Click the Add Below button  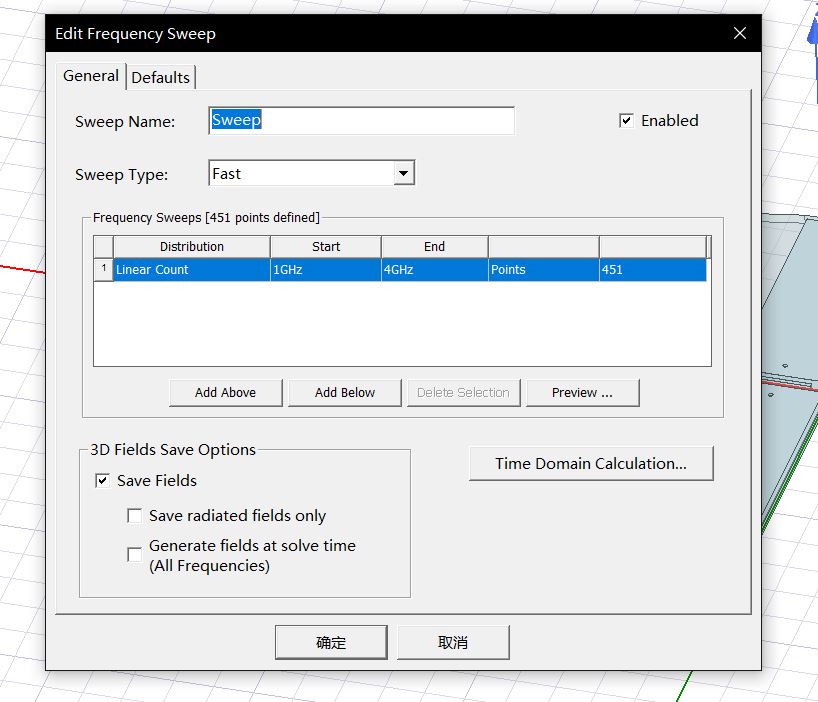click(x=345, y=393)
